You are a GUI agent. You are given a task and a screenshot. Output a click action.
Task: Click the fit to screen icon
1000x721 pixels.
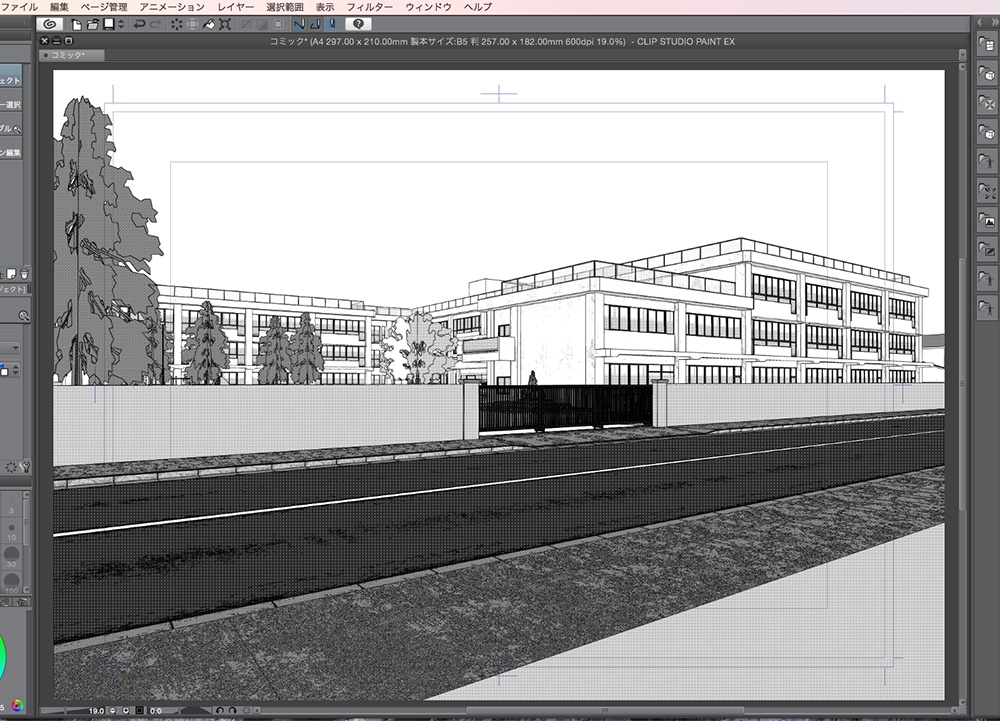(140, 711)
